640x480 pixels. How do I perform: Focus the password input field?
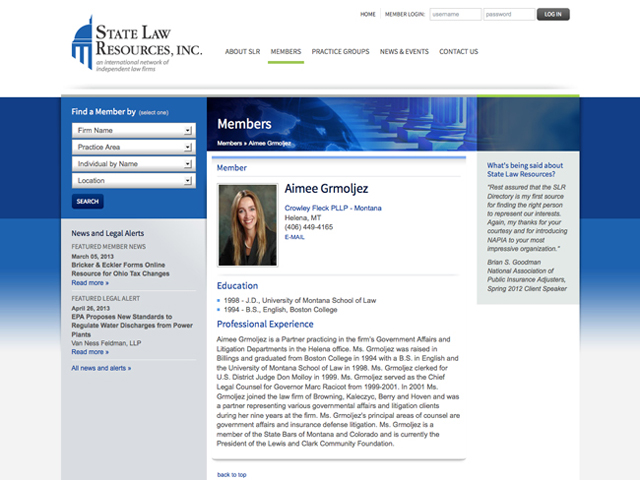(509, 14)
